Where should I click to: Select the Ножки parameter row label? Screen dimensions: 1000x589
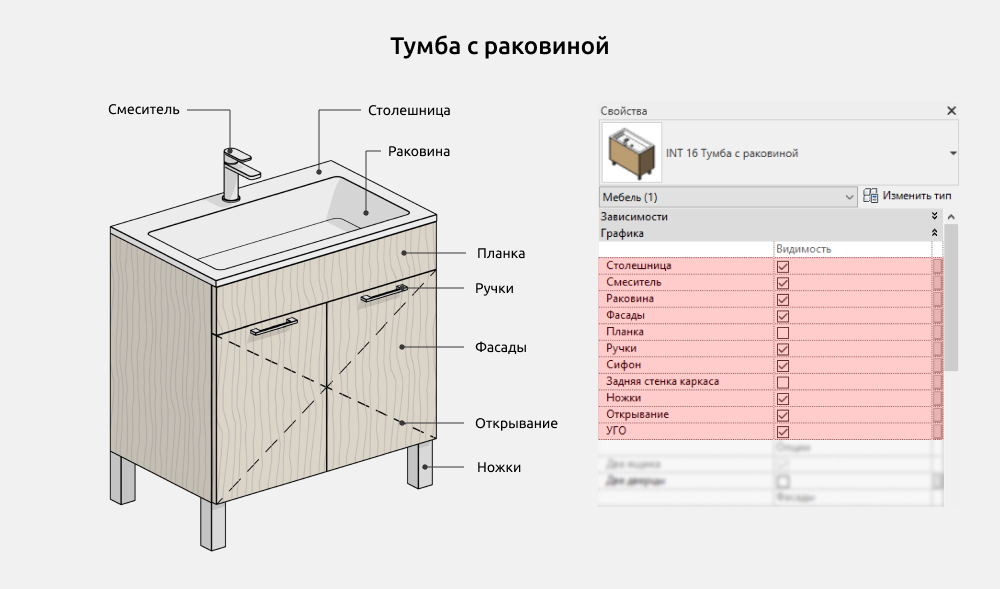pyautogui.click(x=623, y=398)
